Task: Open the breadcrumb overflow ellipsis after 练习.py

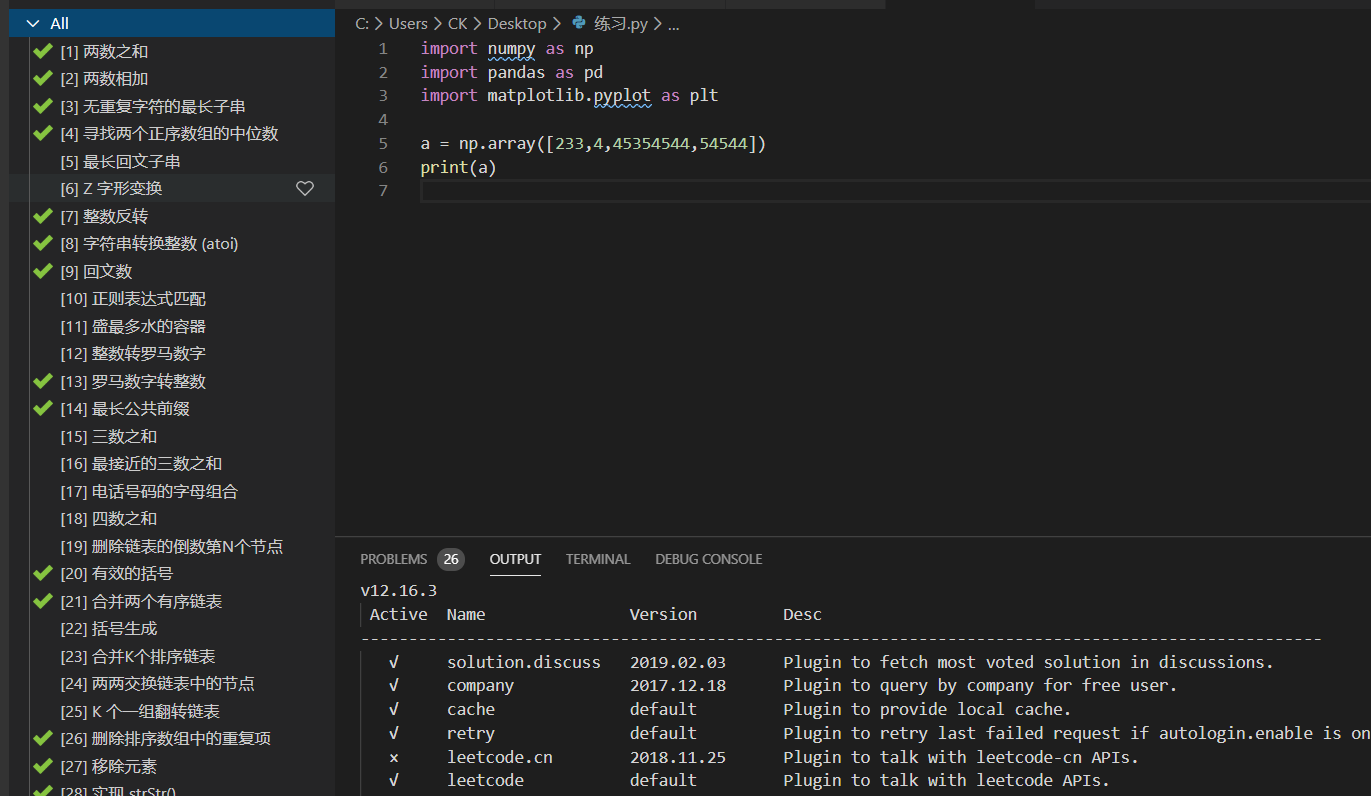Action: point(674,23)
